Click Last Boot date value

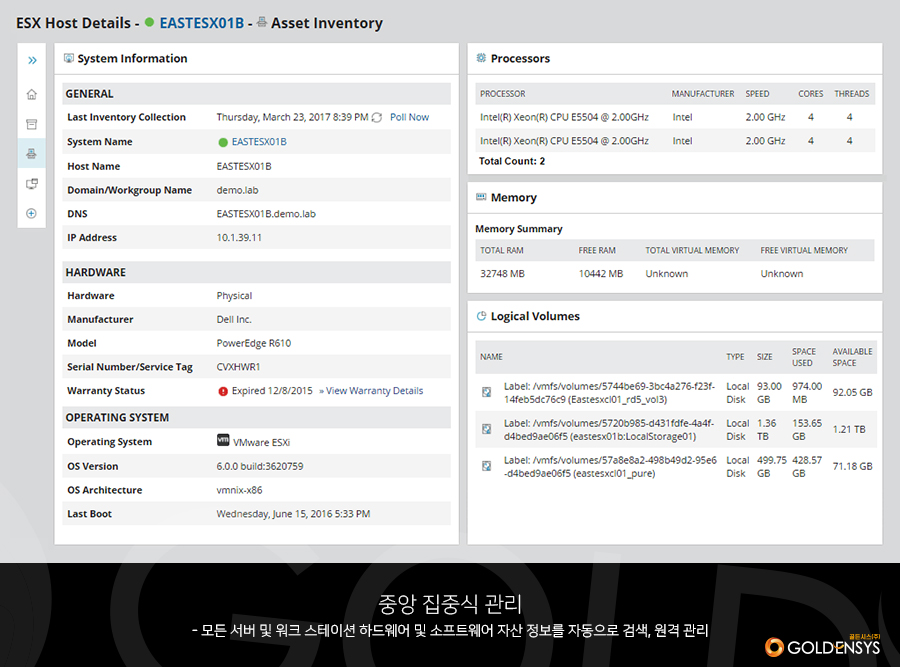tap(293, 514)
